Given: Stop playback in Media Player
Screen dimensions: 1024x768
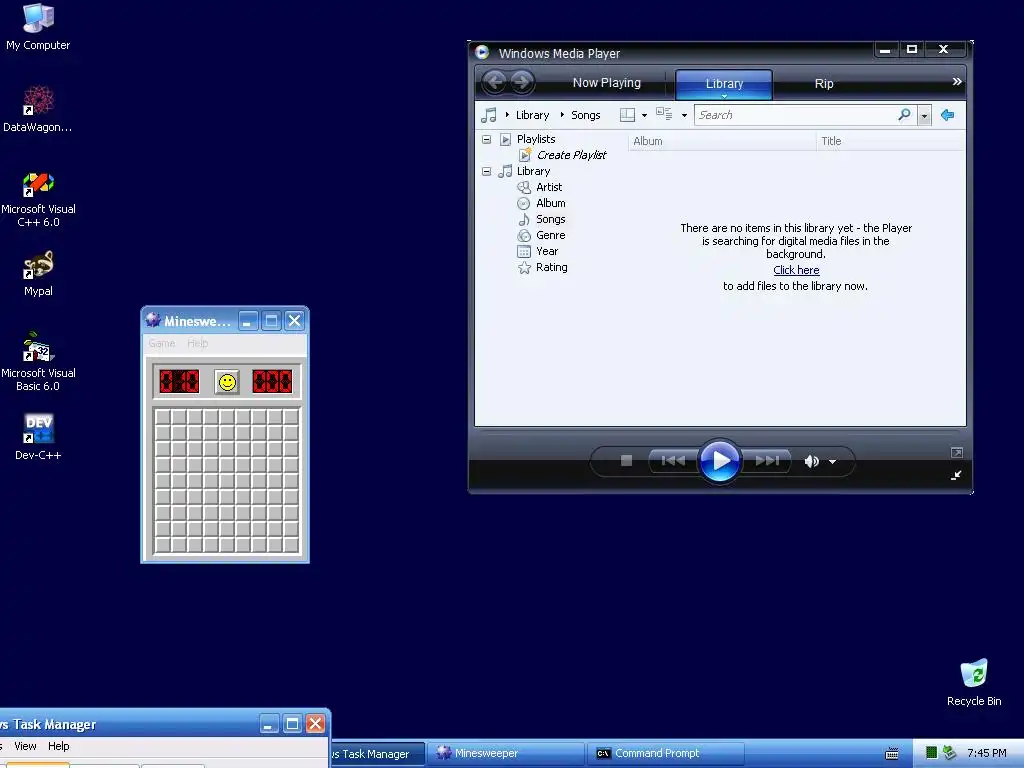Looking at the screenshot, I should click(x=626, y=461).
